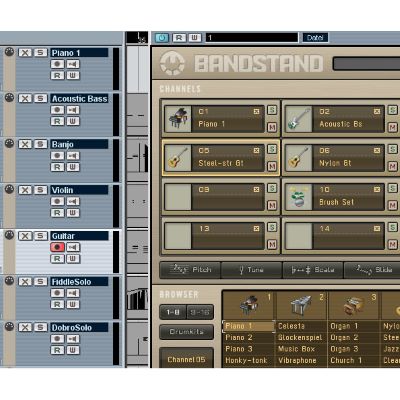This screenshot has height=400, width=400.
Task: Toggle write automation on FiddleSolo track
Action: [73, 304]
